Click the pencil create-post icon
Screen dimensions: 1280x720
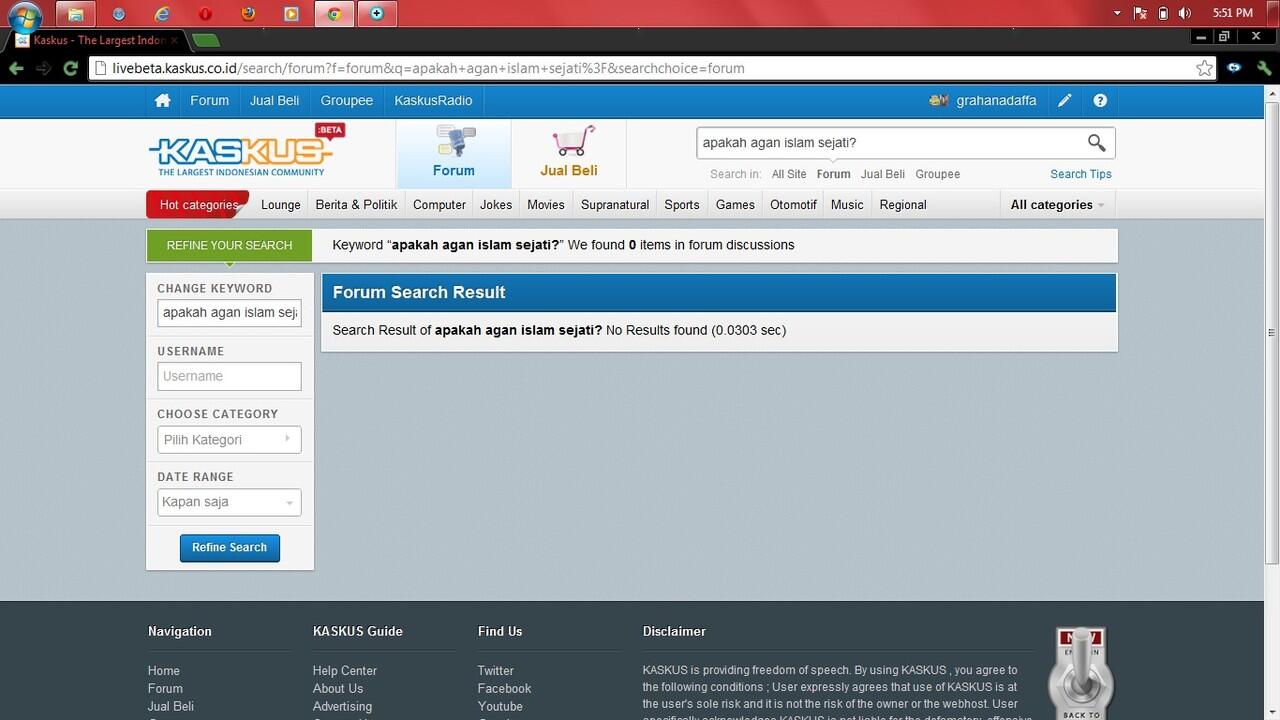[1065, 100]
